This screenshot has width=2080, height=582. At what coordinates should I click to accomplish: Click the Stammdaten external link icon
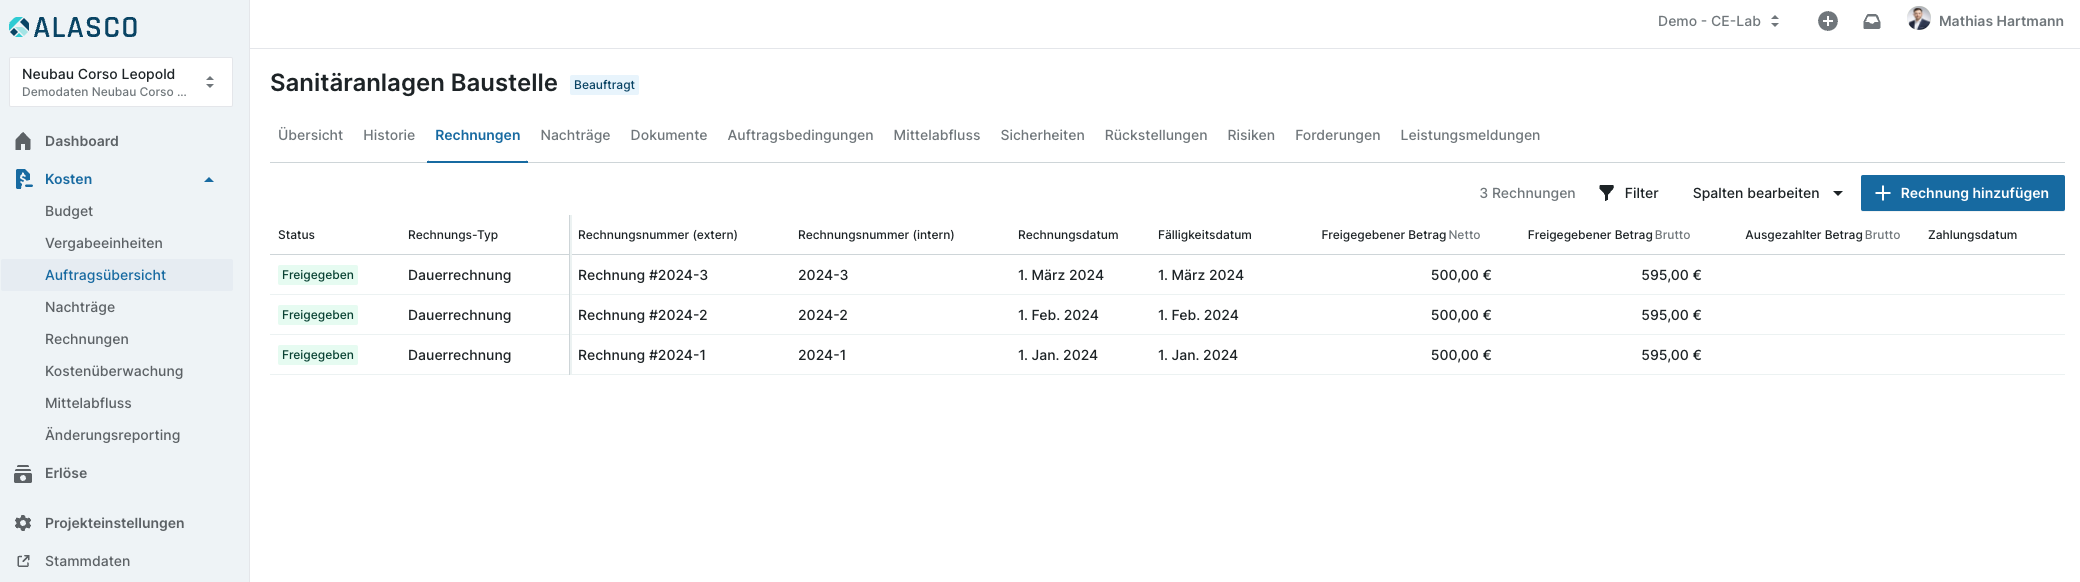(x=23, y=561)
